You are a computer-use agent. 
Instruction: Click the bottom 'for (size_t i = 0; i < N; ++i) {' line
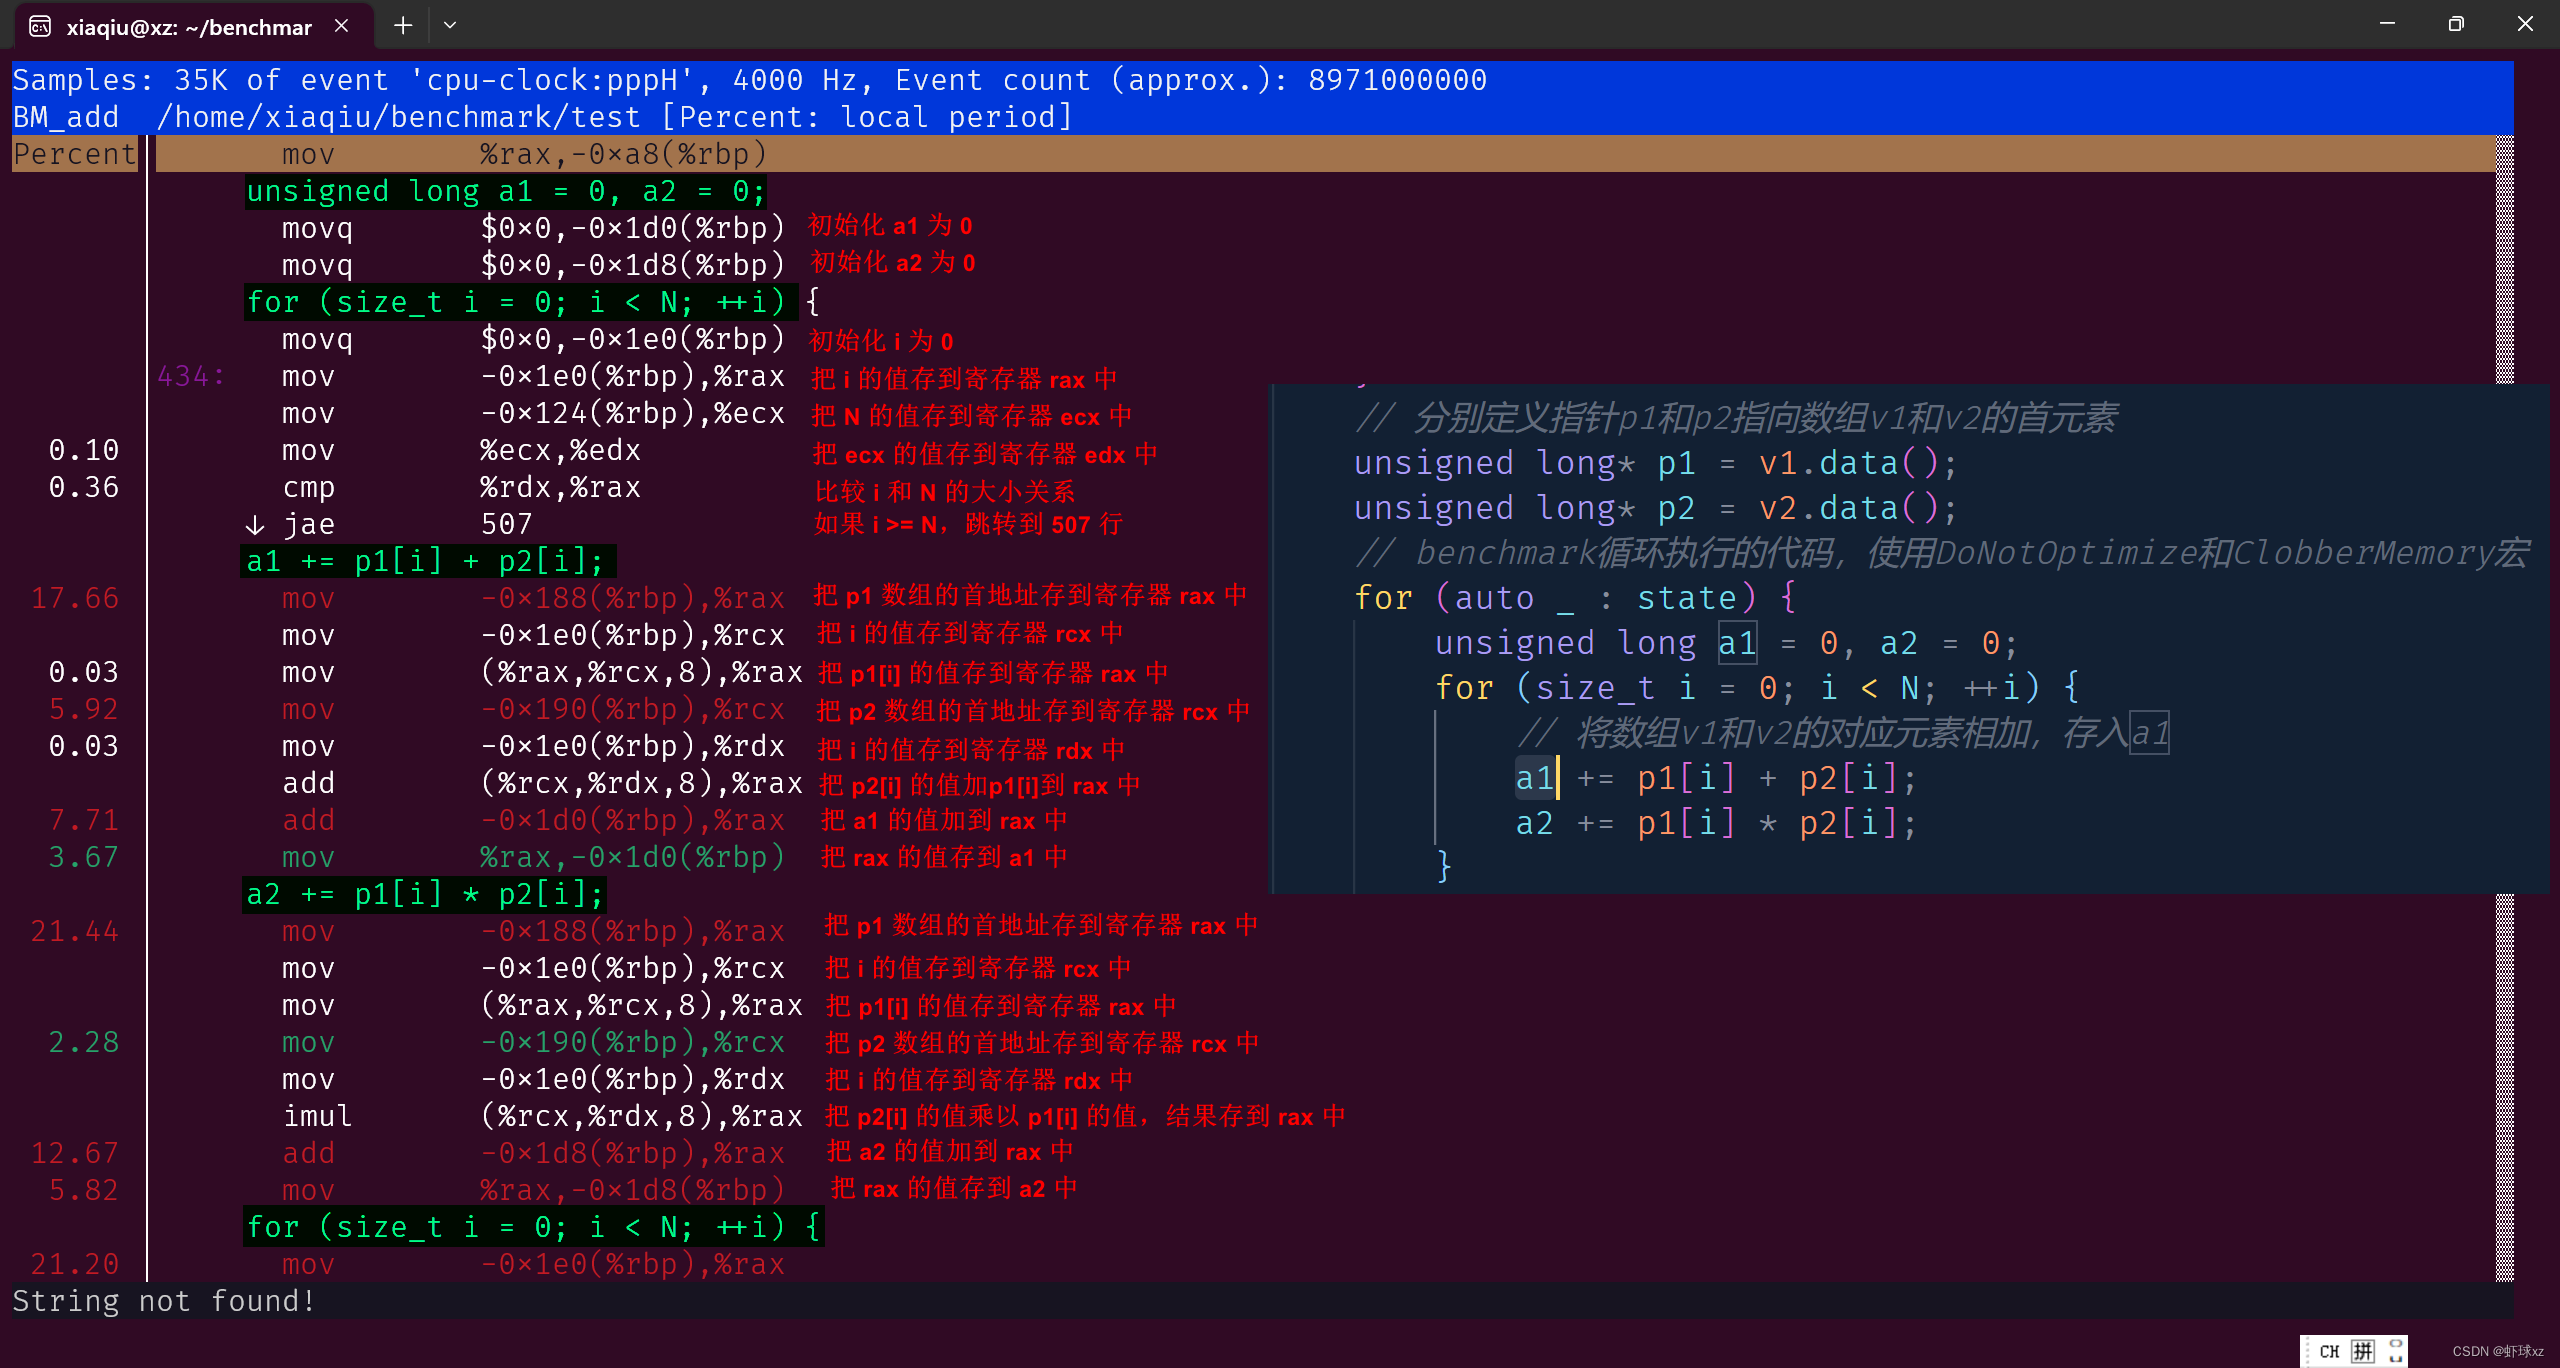pos(533,1227)
